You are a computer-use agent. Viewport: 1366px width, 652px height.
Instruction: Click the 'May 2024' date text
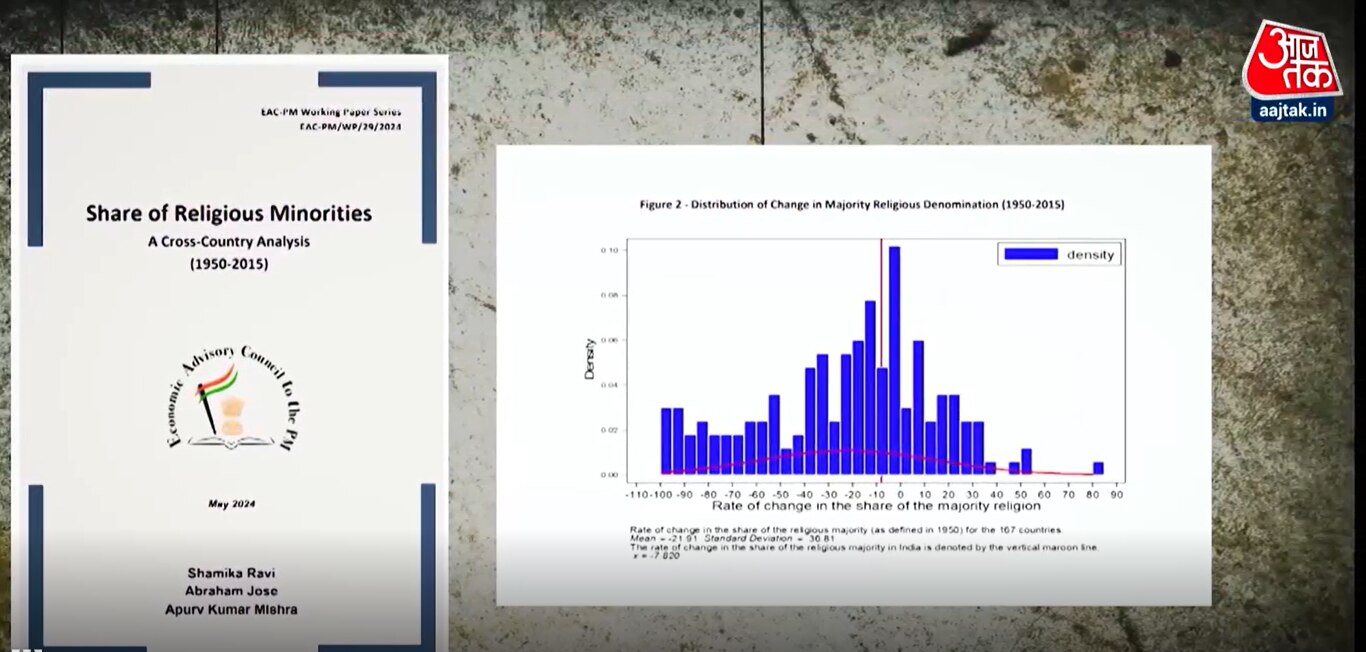[x=231, y=504]
